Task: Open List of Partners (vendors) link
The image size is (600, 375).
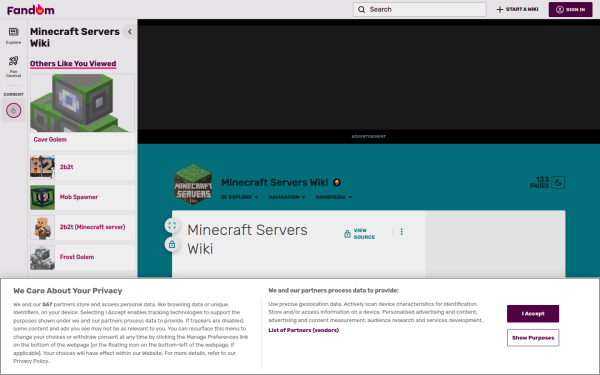Action: (x=303, y=330)
